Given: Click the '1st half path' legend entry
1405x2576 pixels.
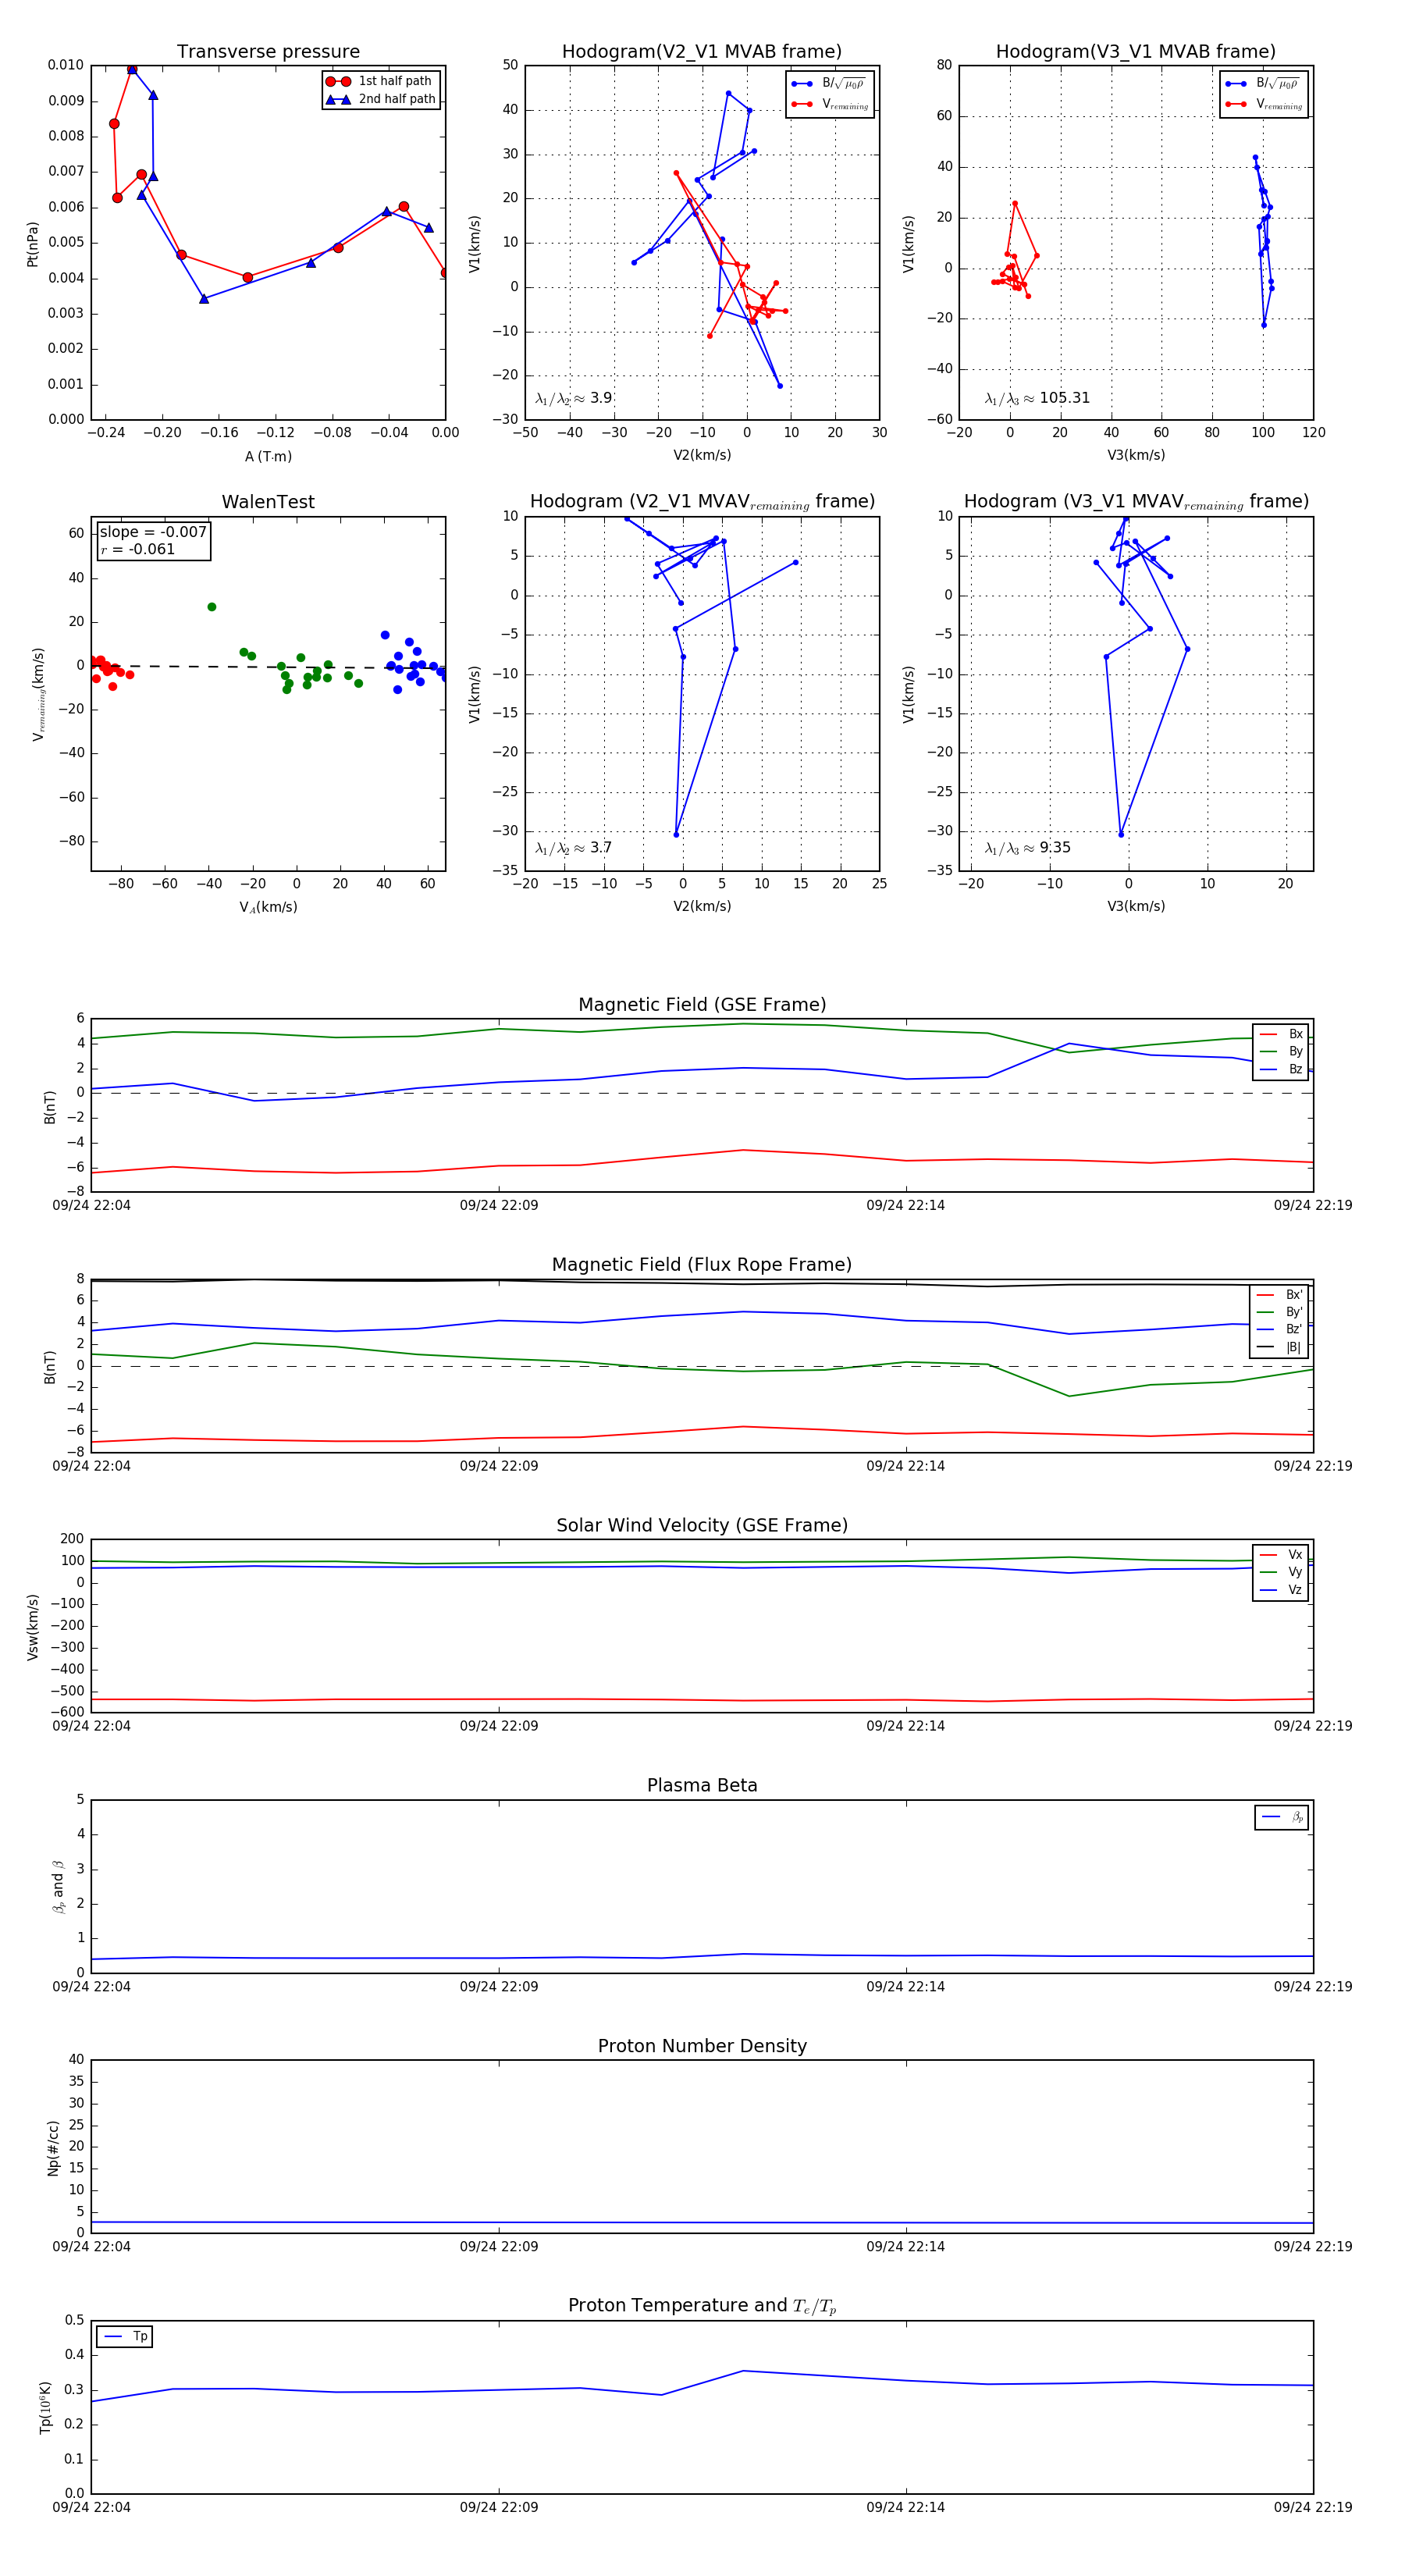Looking at the screenshot, I should tap(381, 81).
